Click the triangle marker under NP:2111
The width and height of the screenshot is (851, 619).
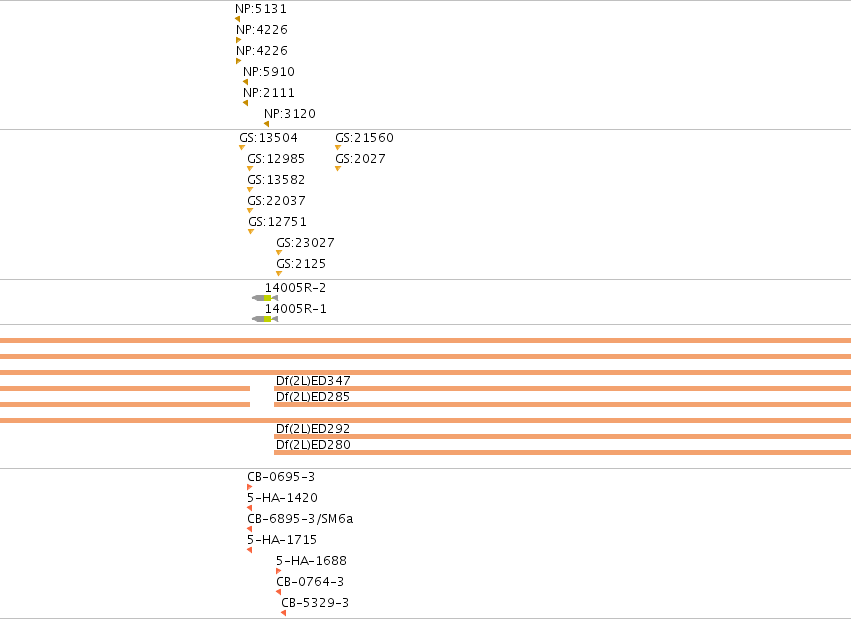point(246,103)
